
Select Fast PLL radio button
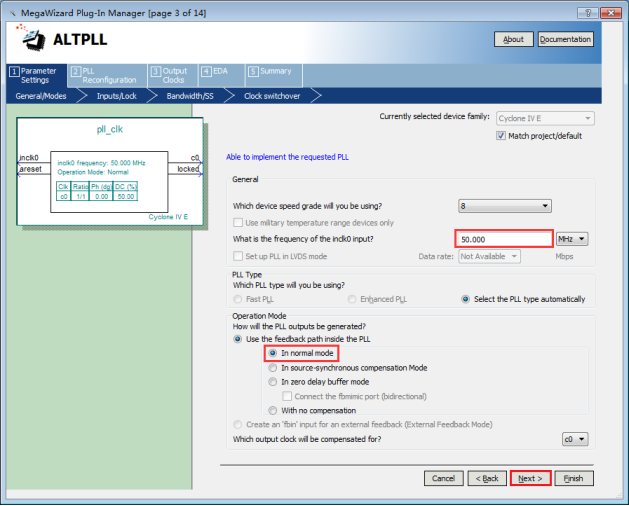click(x=238, y=299)
